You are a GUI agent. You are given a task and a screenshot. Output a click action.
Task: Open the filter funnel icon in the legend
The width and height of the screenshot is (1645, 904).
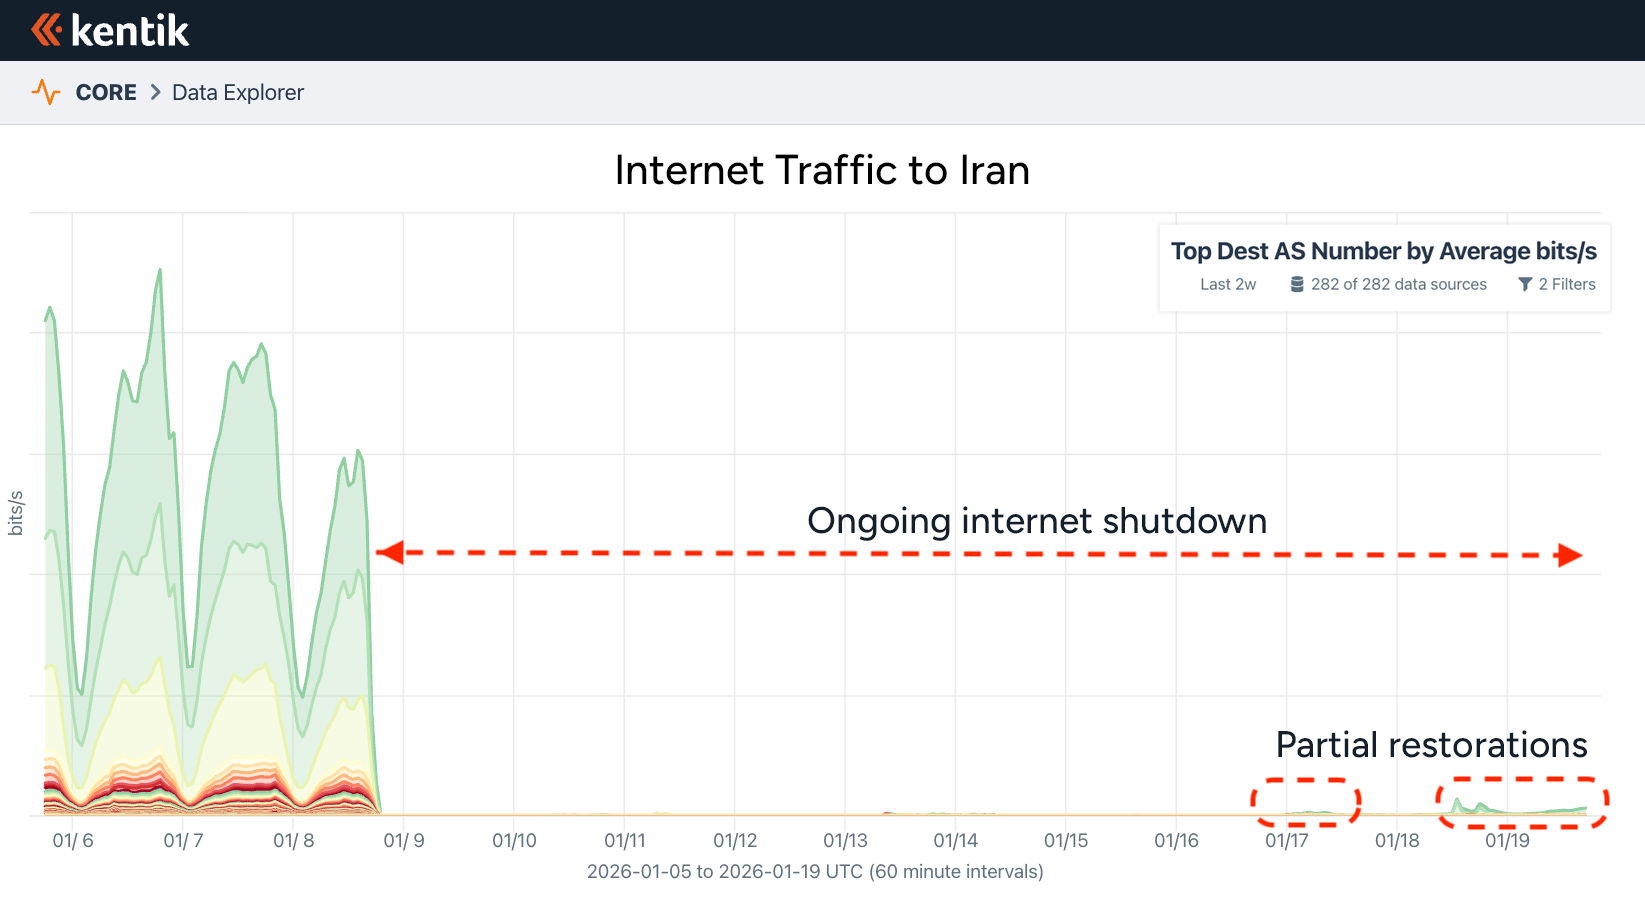tap(1524, 284)
